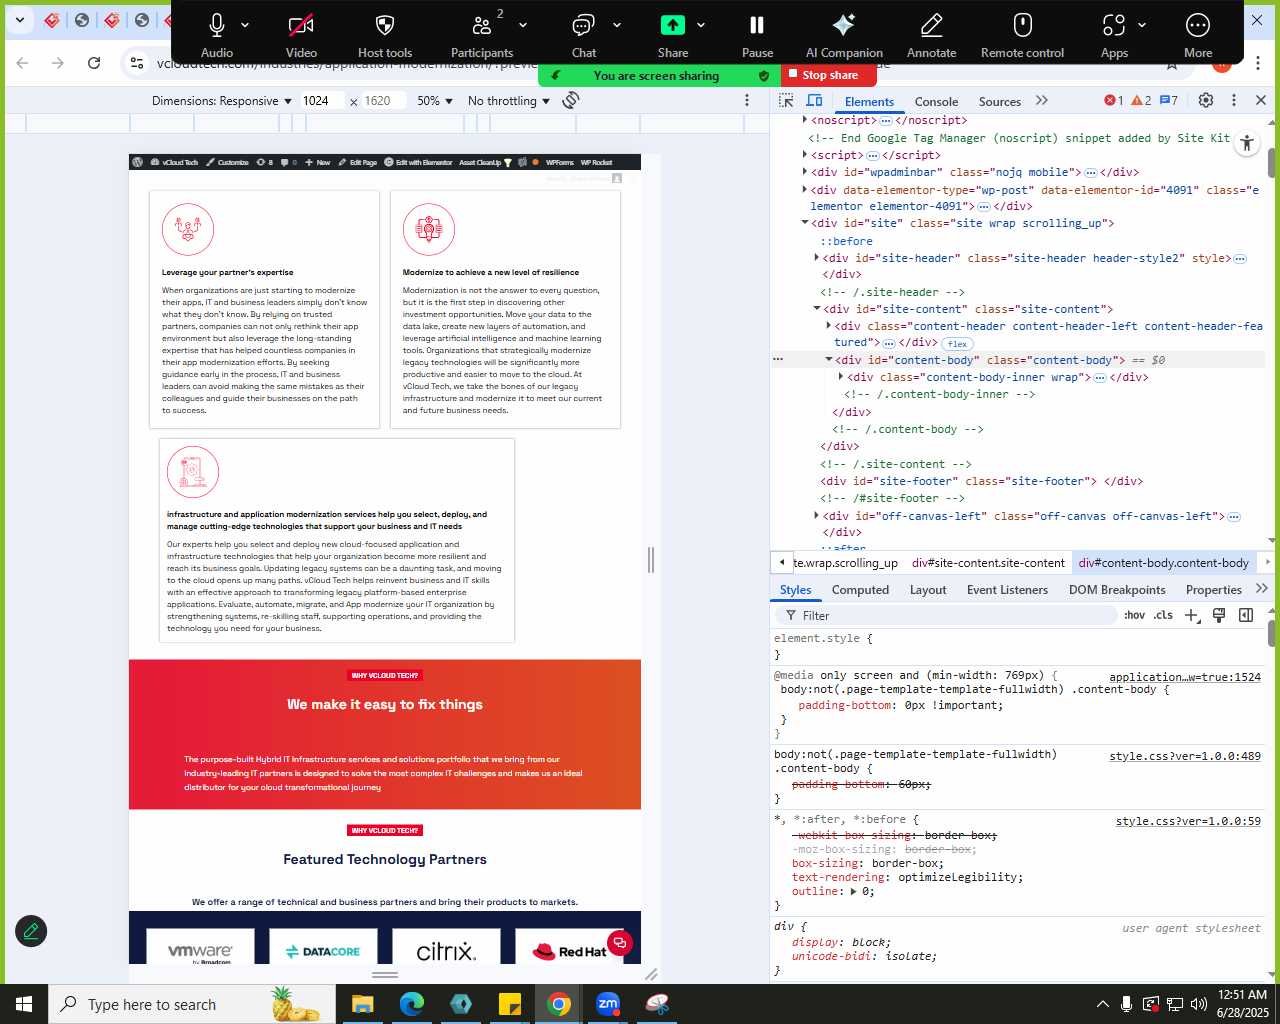Open the Properties tab
This screenshot has width=1280, height=1024.
point(1213,590)
